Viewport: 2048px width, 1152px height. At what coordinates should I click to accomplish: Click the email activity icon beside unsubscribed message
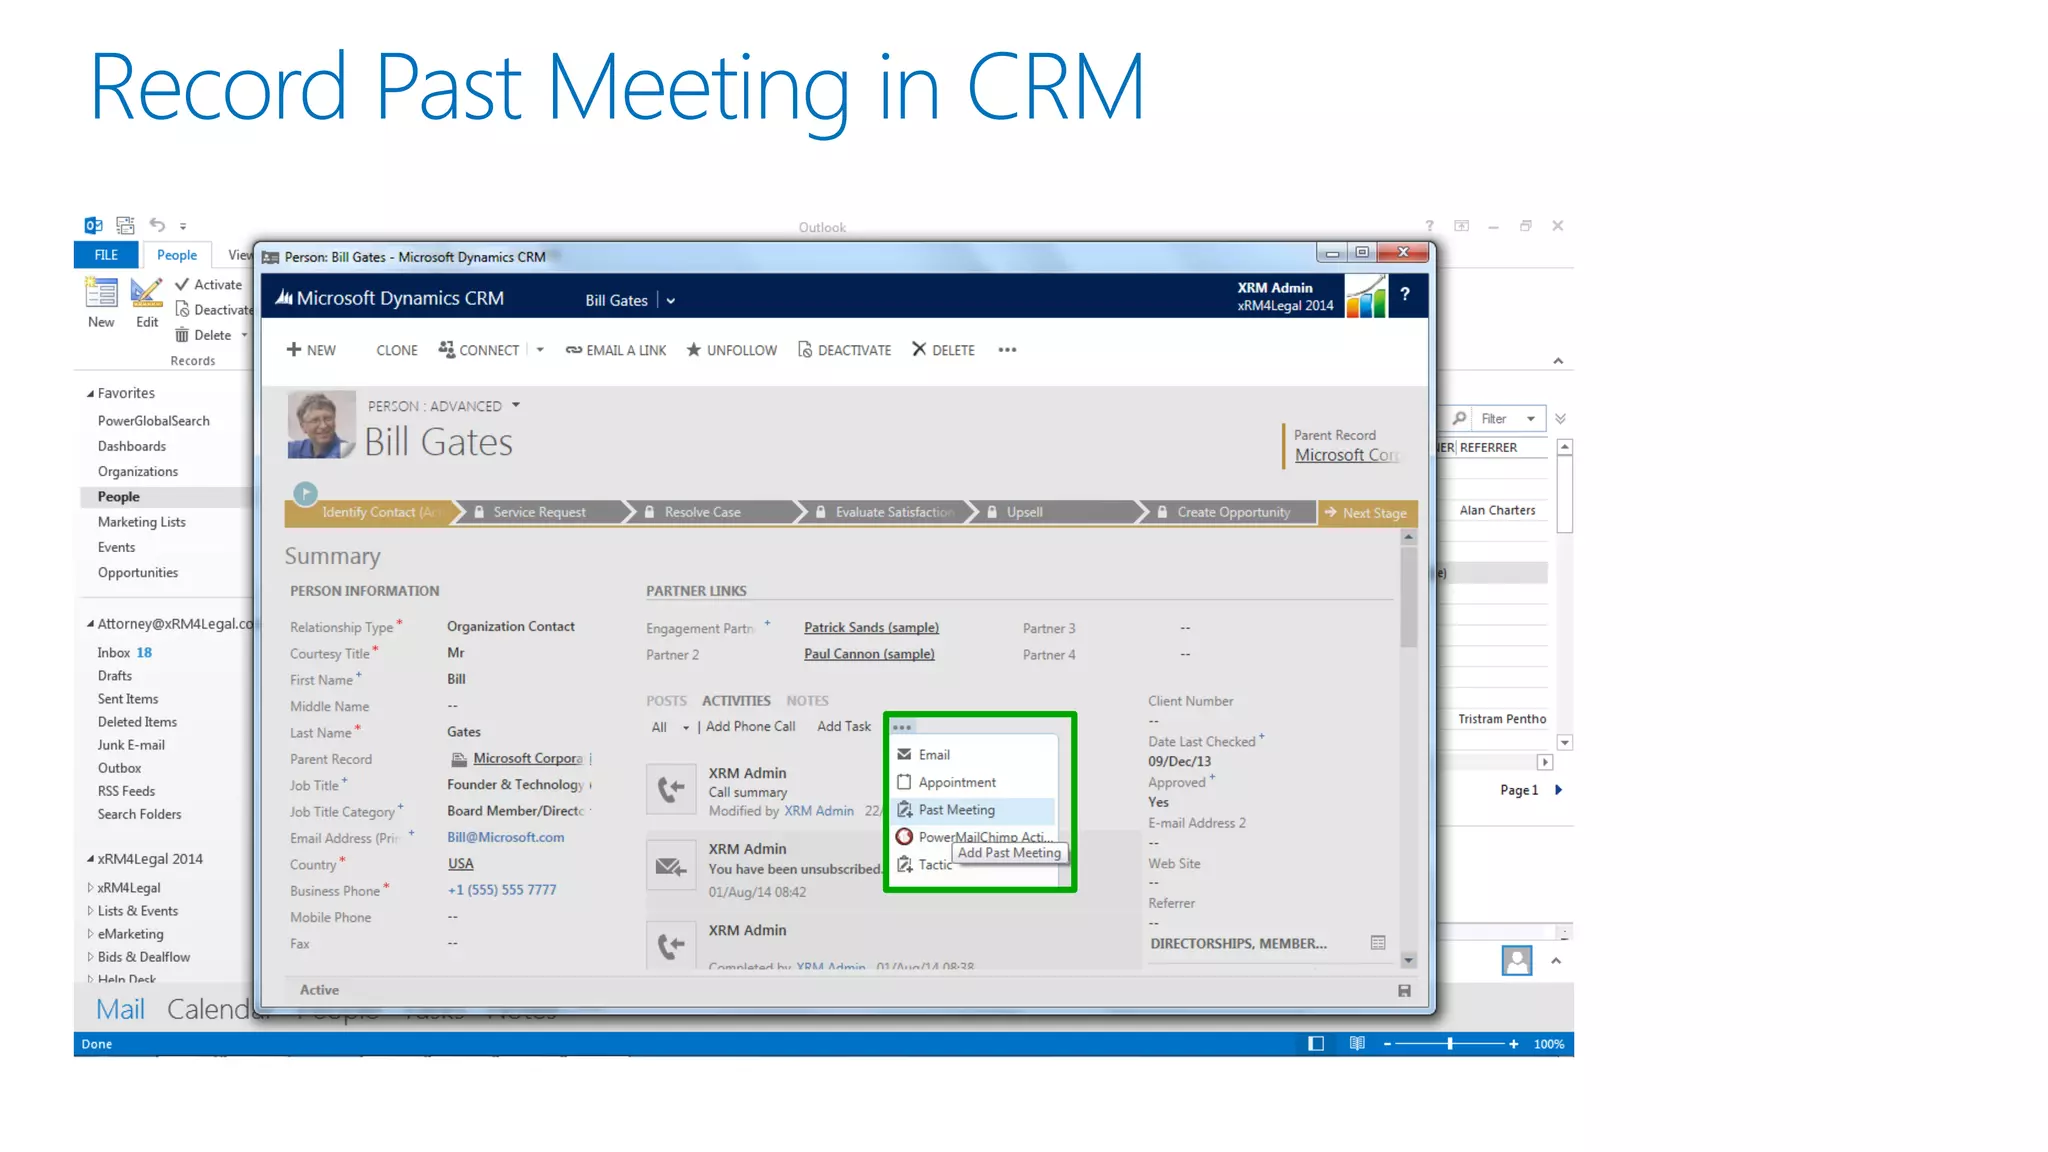tap(671, 866)
